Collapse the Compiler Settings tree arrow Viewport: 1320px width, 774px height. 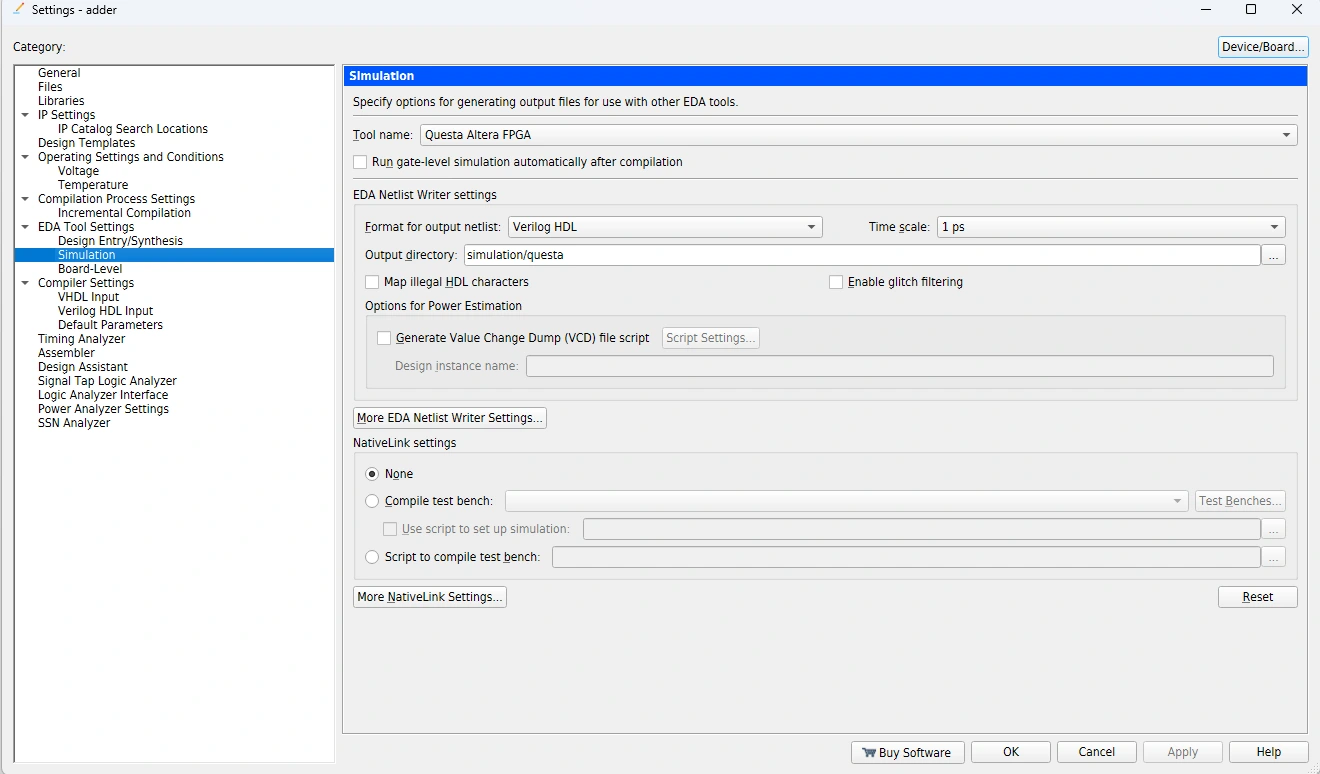pyautogui.click(x=25, y=283)
